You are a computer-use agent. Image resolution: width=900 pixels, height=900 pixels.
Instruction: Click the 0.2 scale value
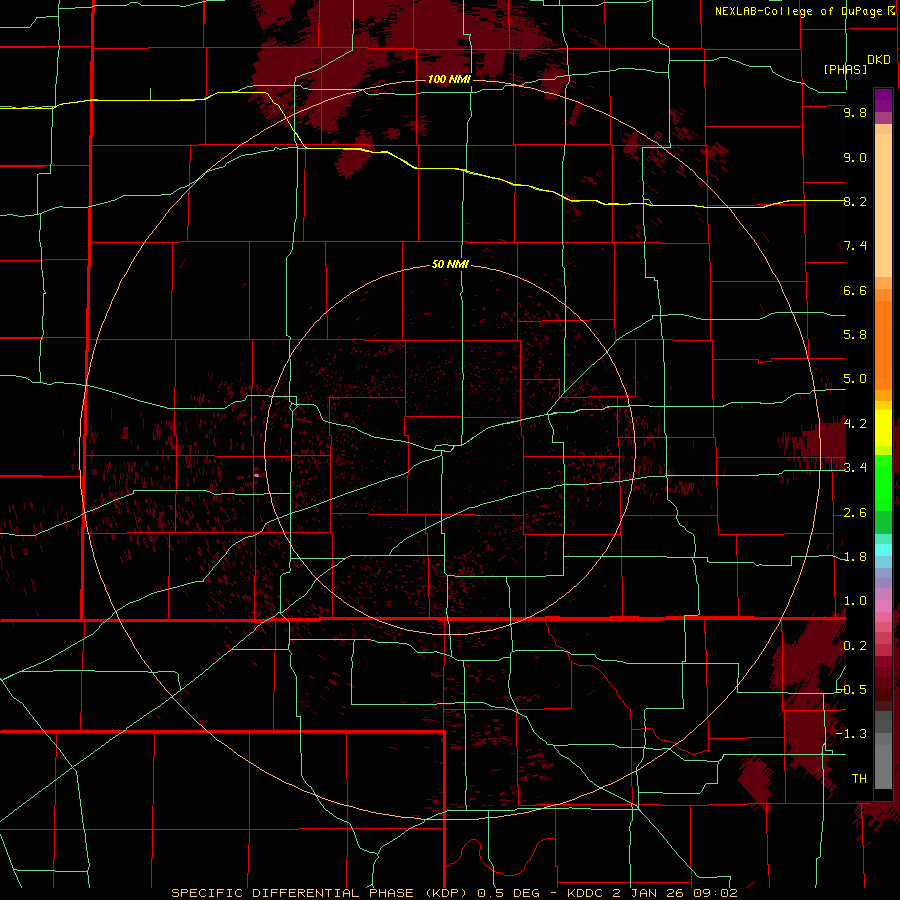[855, 646]
